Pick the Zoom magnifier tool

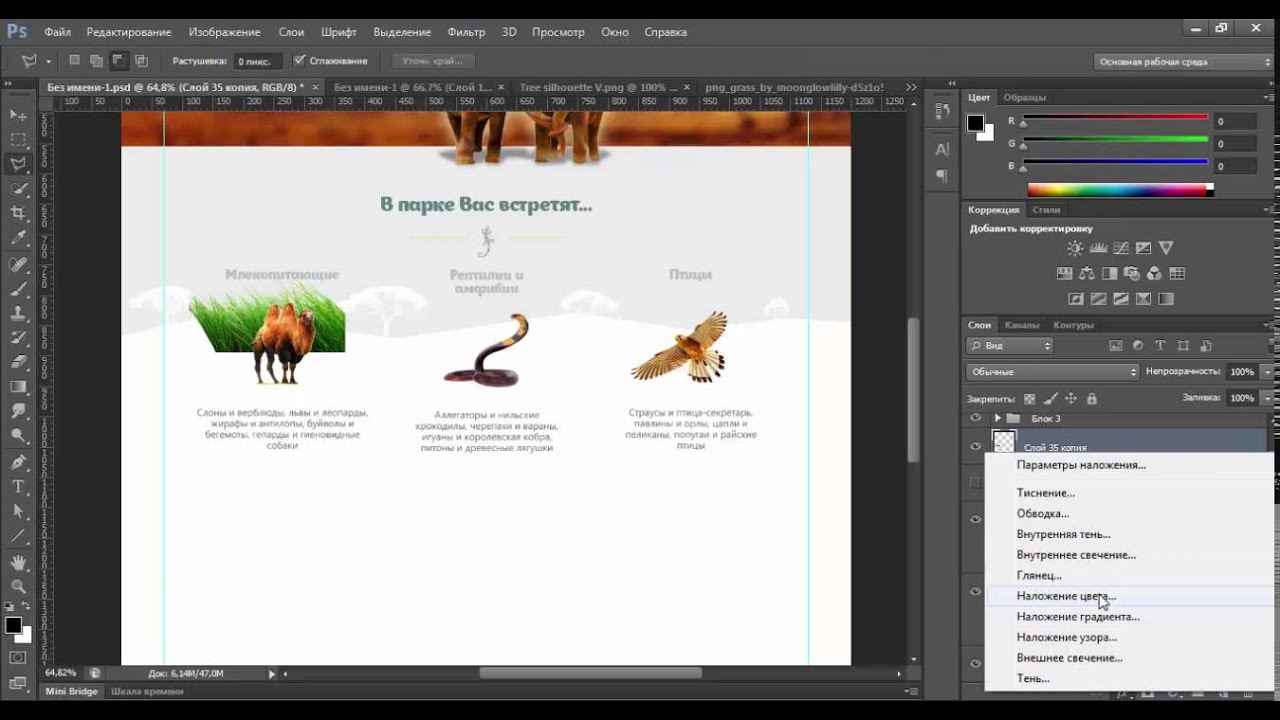[18, 587]
